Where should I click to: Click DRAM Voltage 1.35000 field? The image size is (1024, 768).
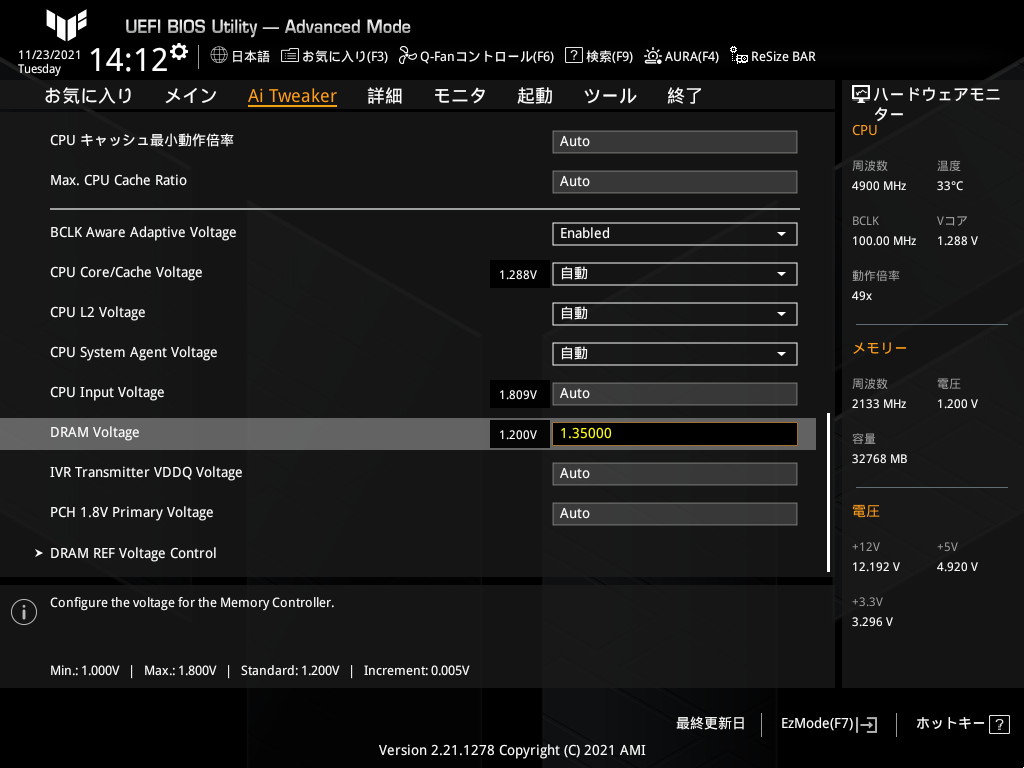tap(675, 434)
